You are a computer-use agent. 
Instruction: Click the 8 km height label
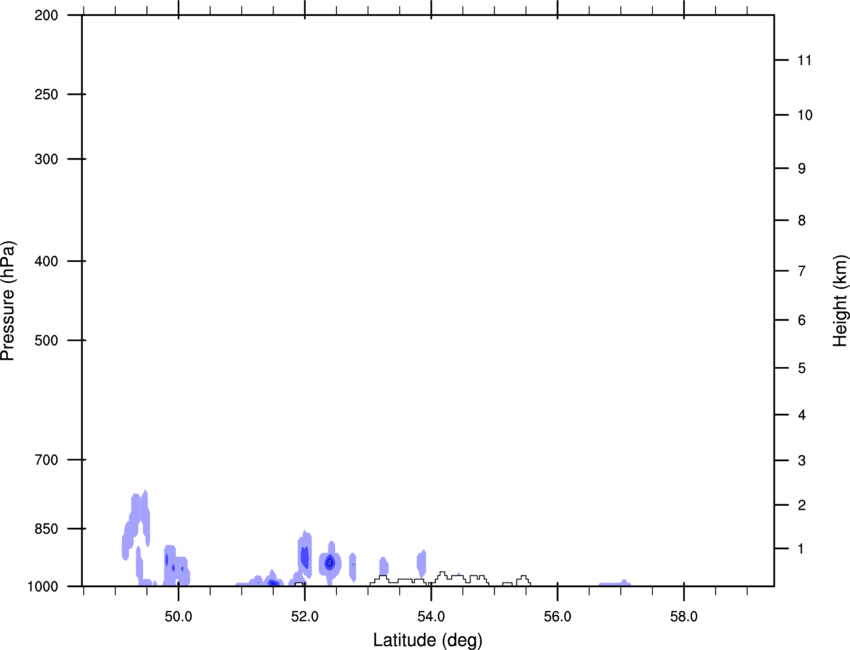coord(802,221)
